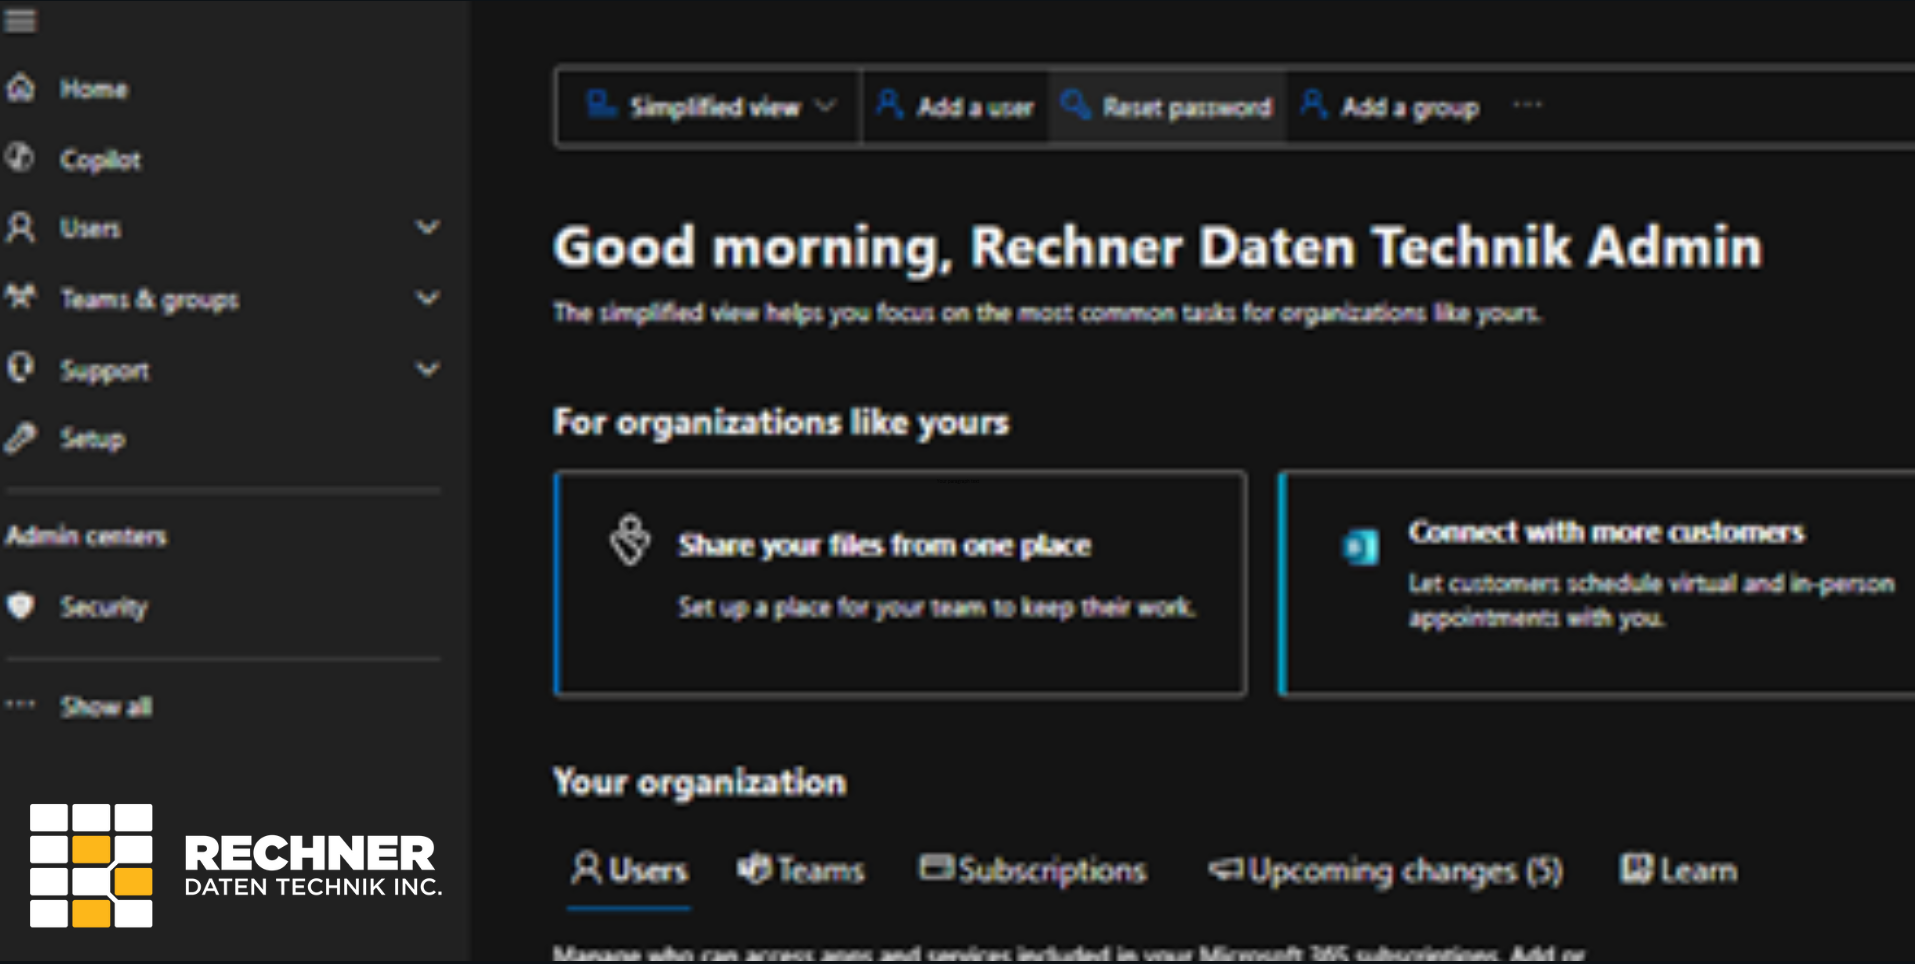Click Show all in the sidebar
The width and height of the screenshot is (1915, 964).
[x=106, y=706]
